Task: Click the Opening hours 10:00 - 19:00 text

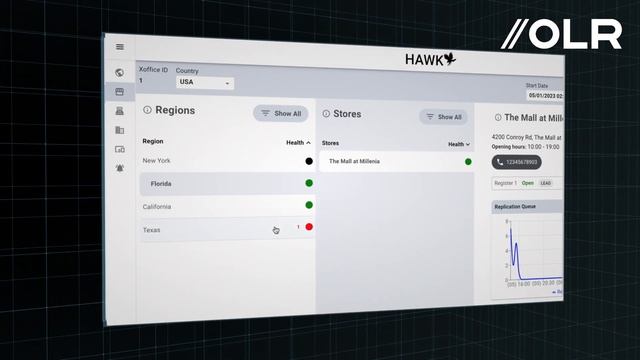Action: [525, 147]
